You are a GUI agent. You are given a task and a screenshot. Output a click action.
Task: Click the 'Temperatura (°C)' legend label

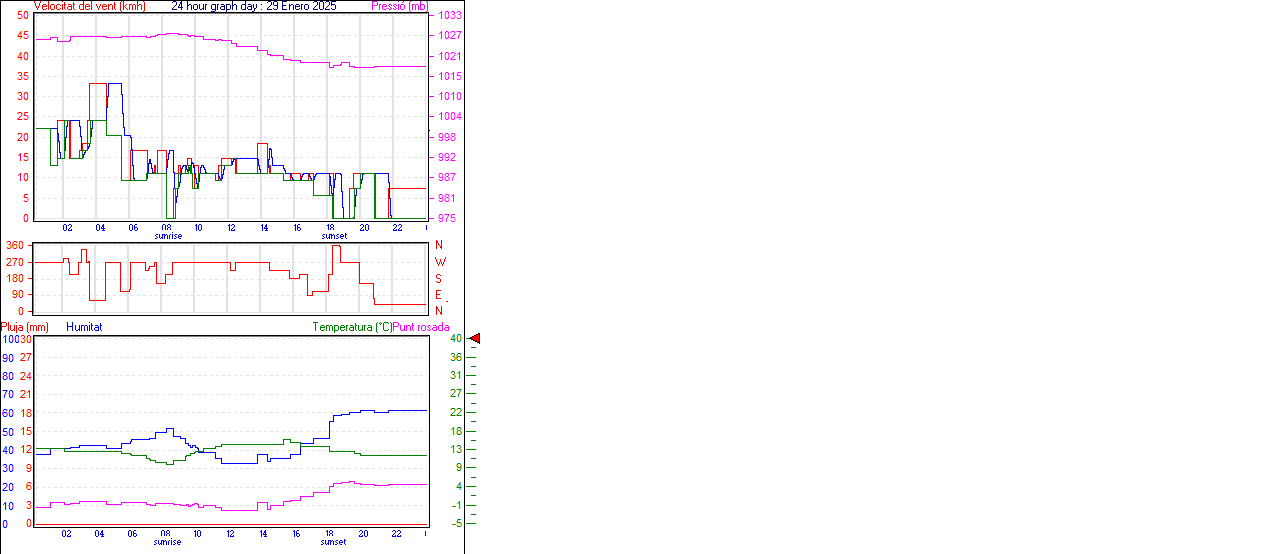pyautogui.click(x=352, y=327)
